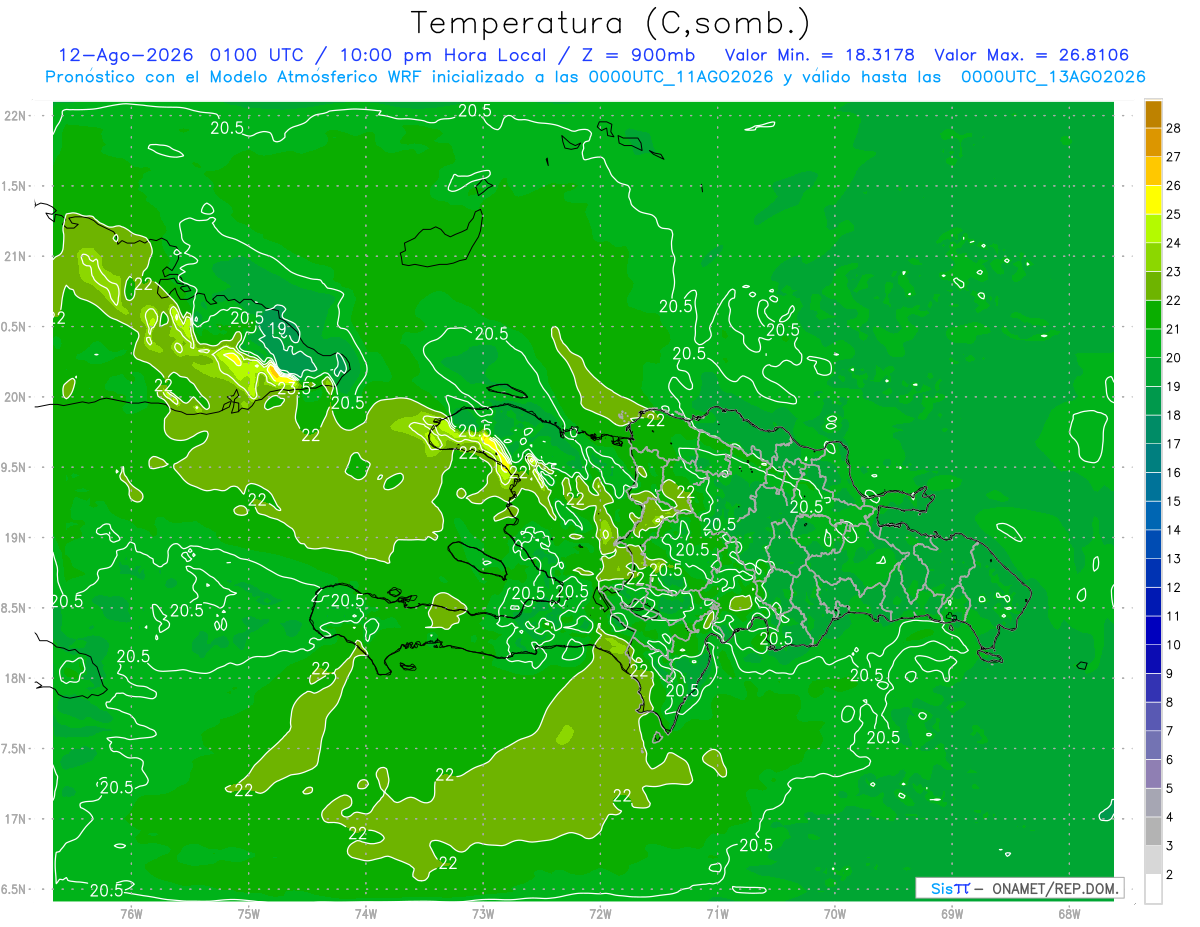Viewport: 1200px width, 927px height.
Task: Select the '12-Ago-2026' date text
Action: pyautogui.click(x=124, y=55)
